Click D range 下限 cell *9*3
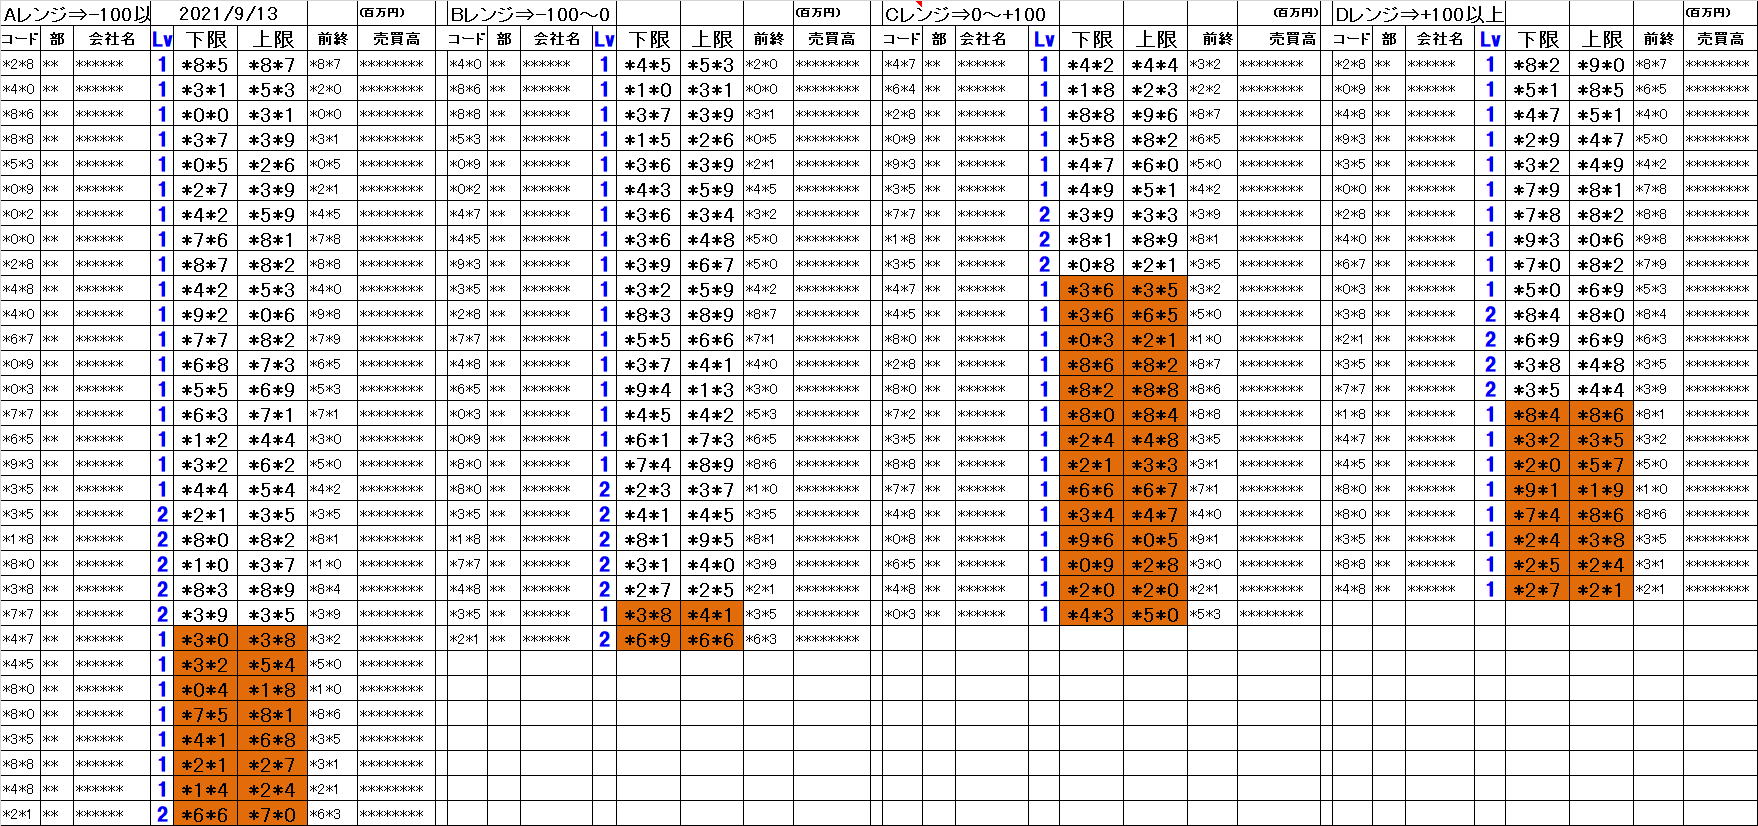The width and height of the screenshot is (1758, 826). click(1537, 239)
